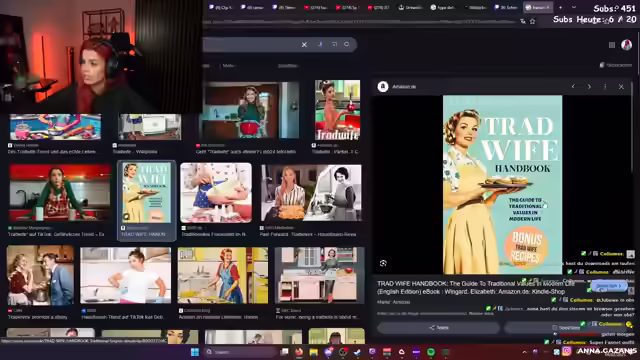
Task: Open File Explorer from the taskbar
Action: click(x=313, y=352)
